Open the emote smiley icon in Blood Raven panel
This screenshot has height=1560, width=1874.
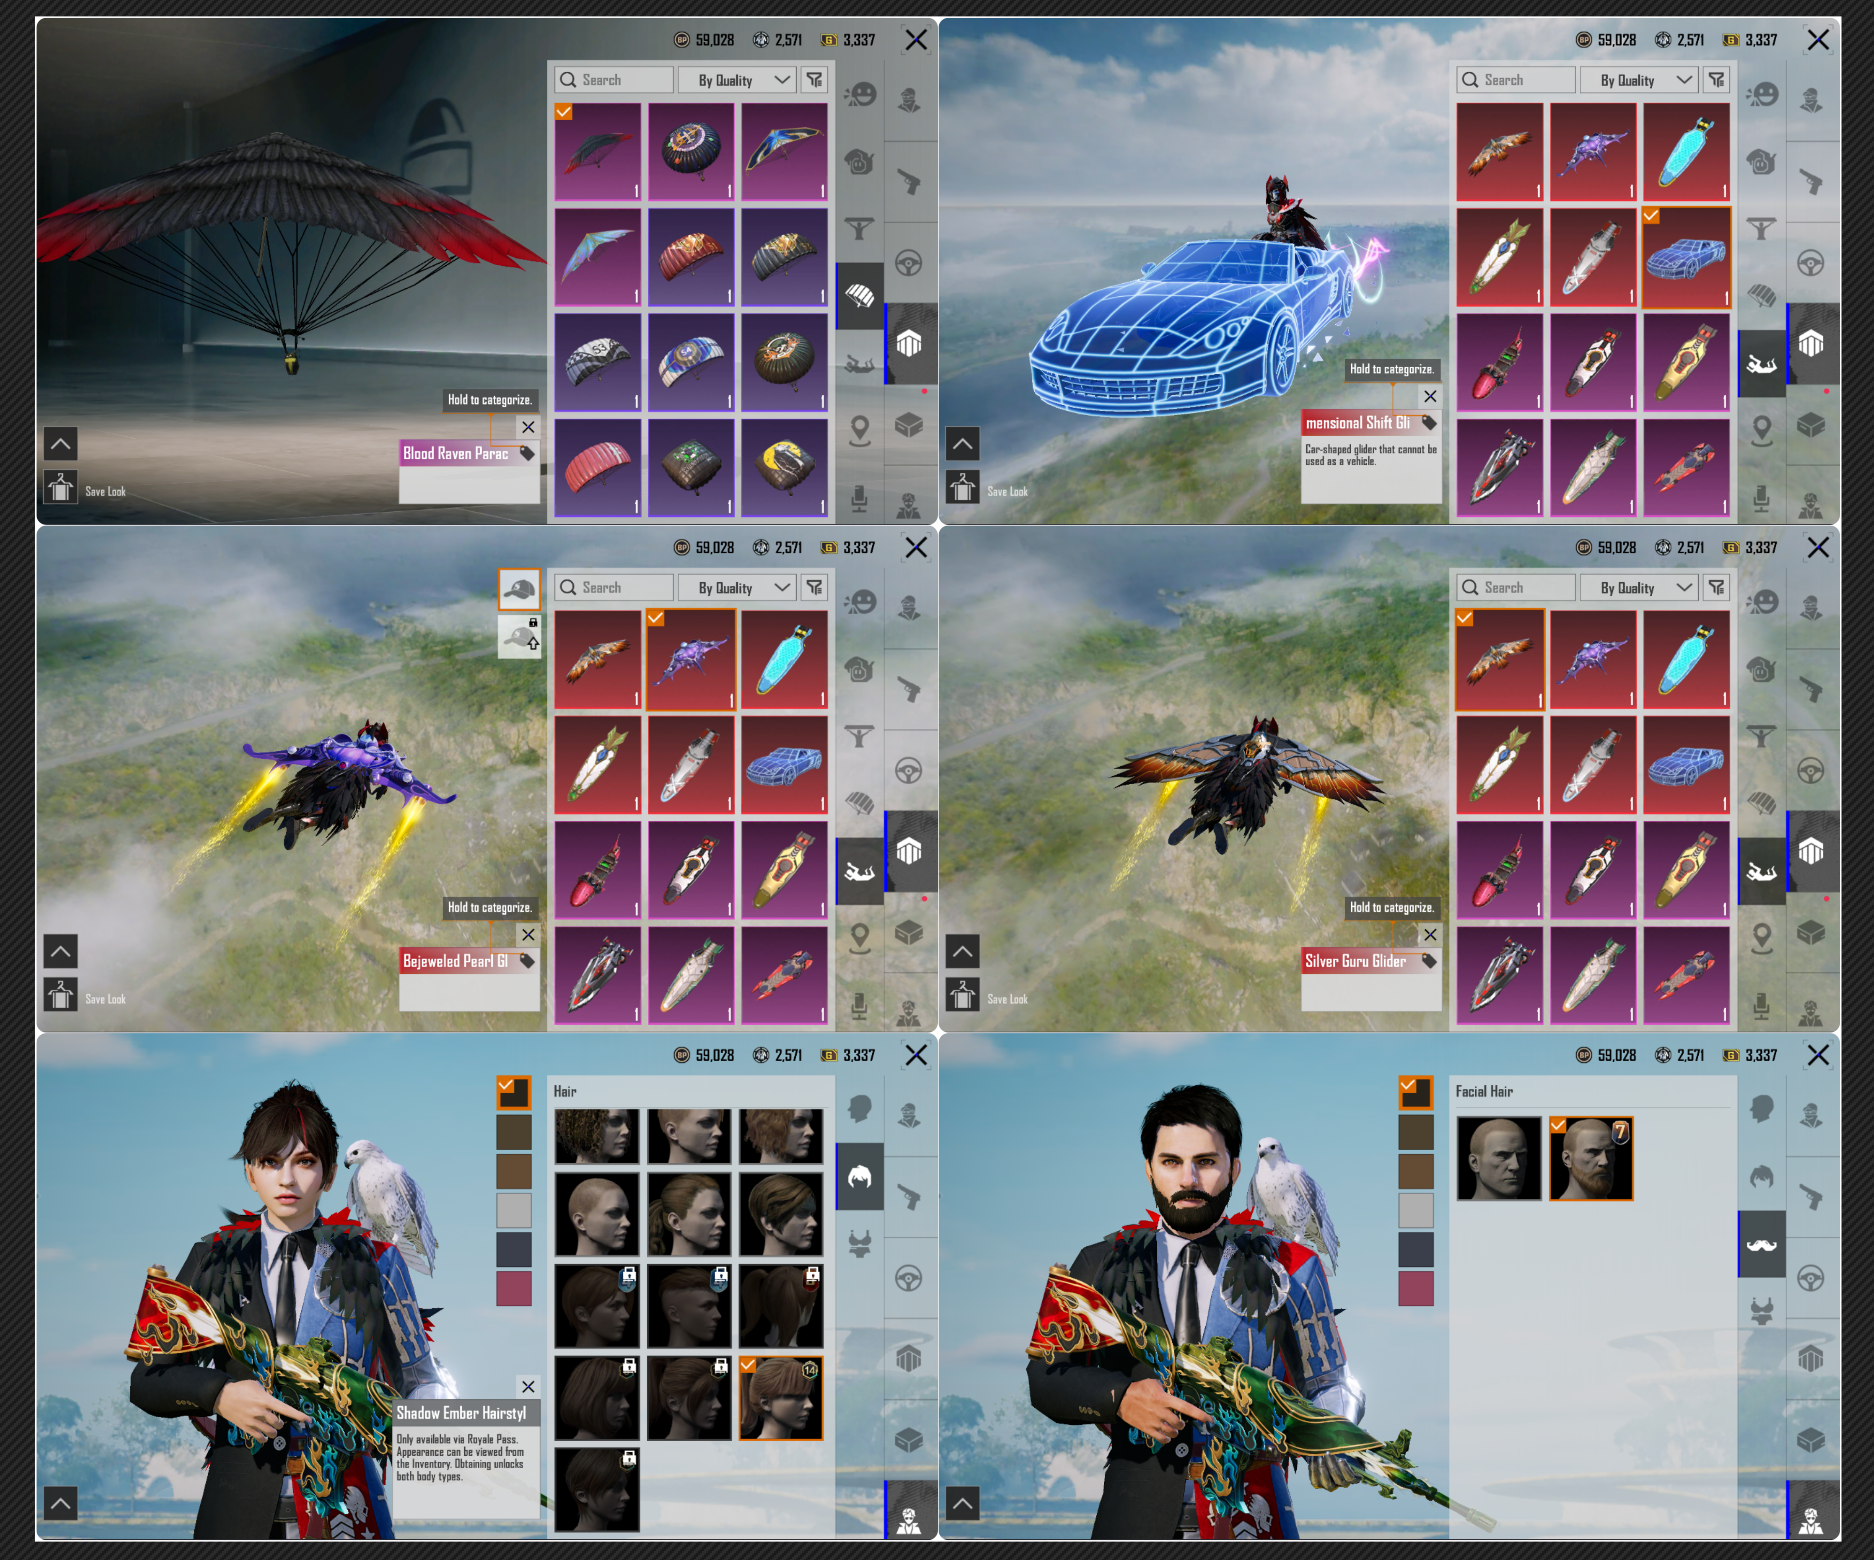click(x=860, y=95)
